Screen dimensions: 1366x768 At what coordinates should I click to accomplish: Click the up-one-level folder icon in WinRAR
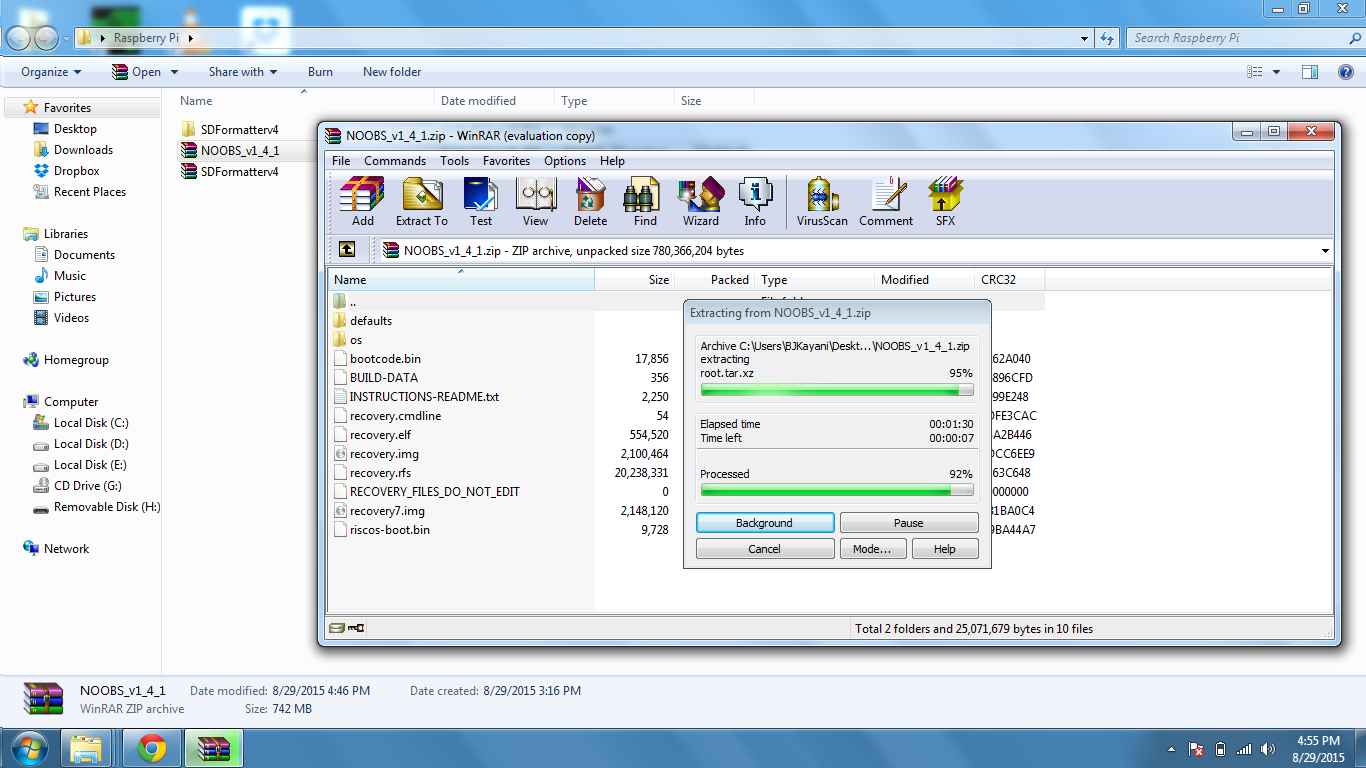(x=346, y=250)
